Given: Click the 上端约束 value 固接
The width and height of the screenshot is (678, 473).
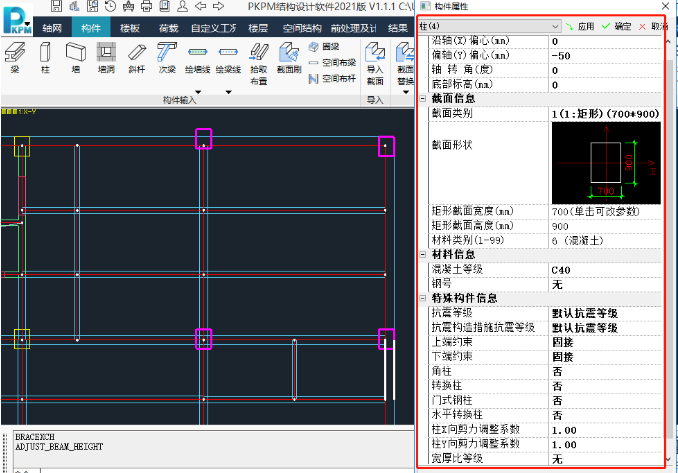Looking at the screenshot, I should [605, 343].
